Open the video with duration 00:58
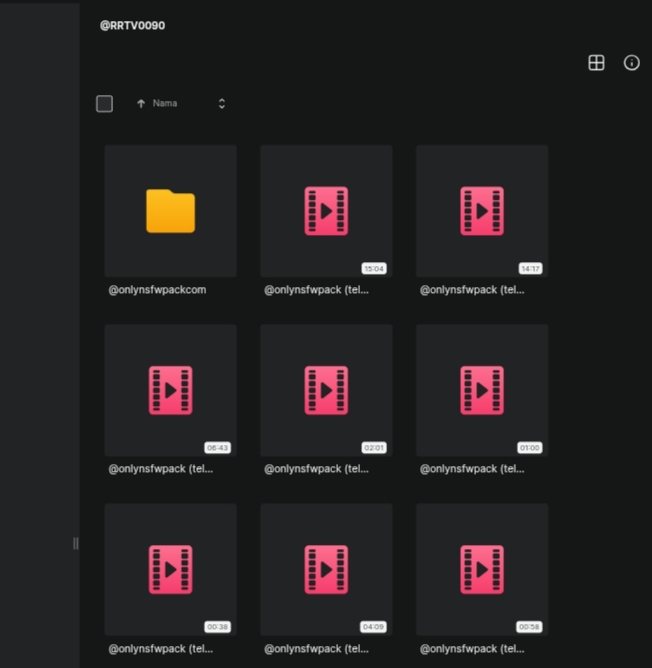Screen dimensions: 652x668 point(482,570)
